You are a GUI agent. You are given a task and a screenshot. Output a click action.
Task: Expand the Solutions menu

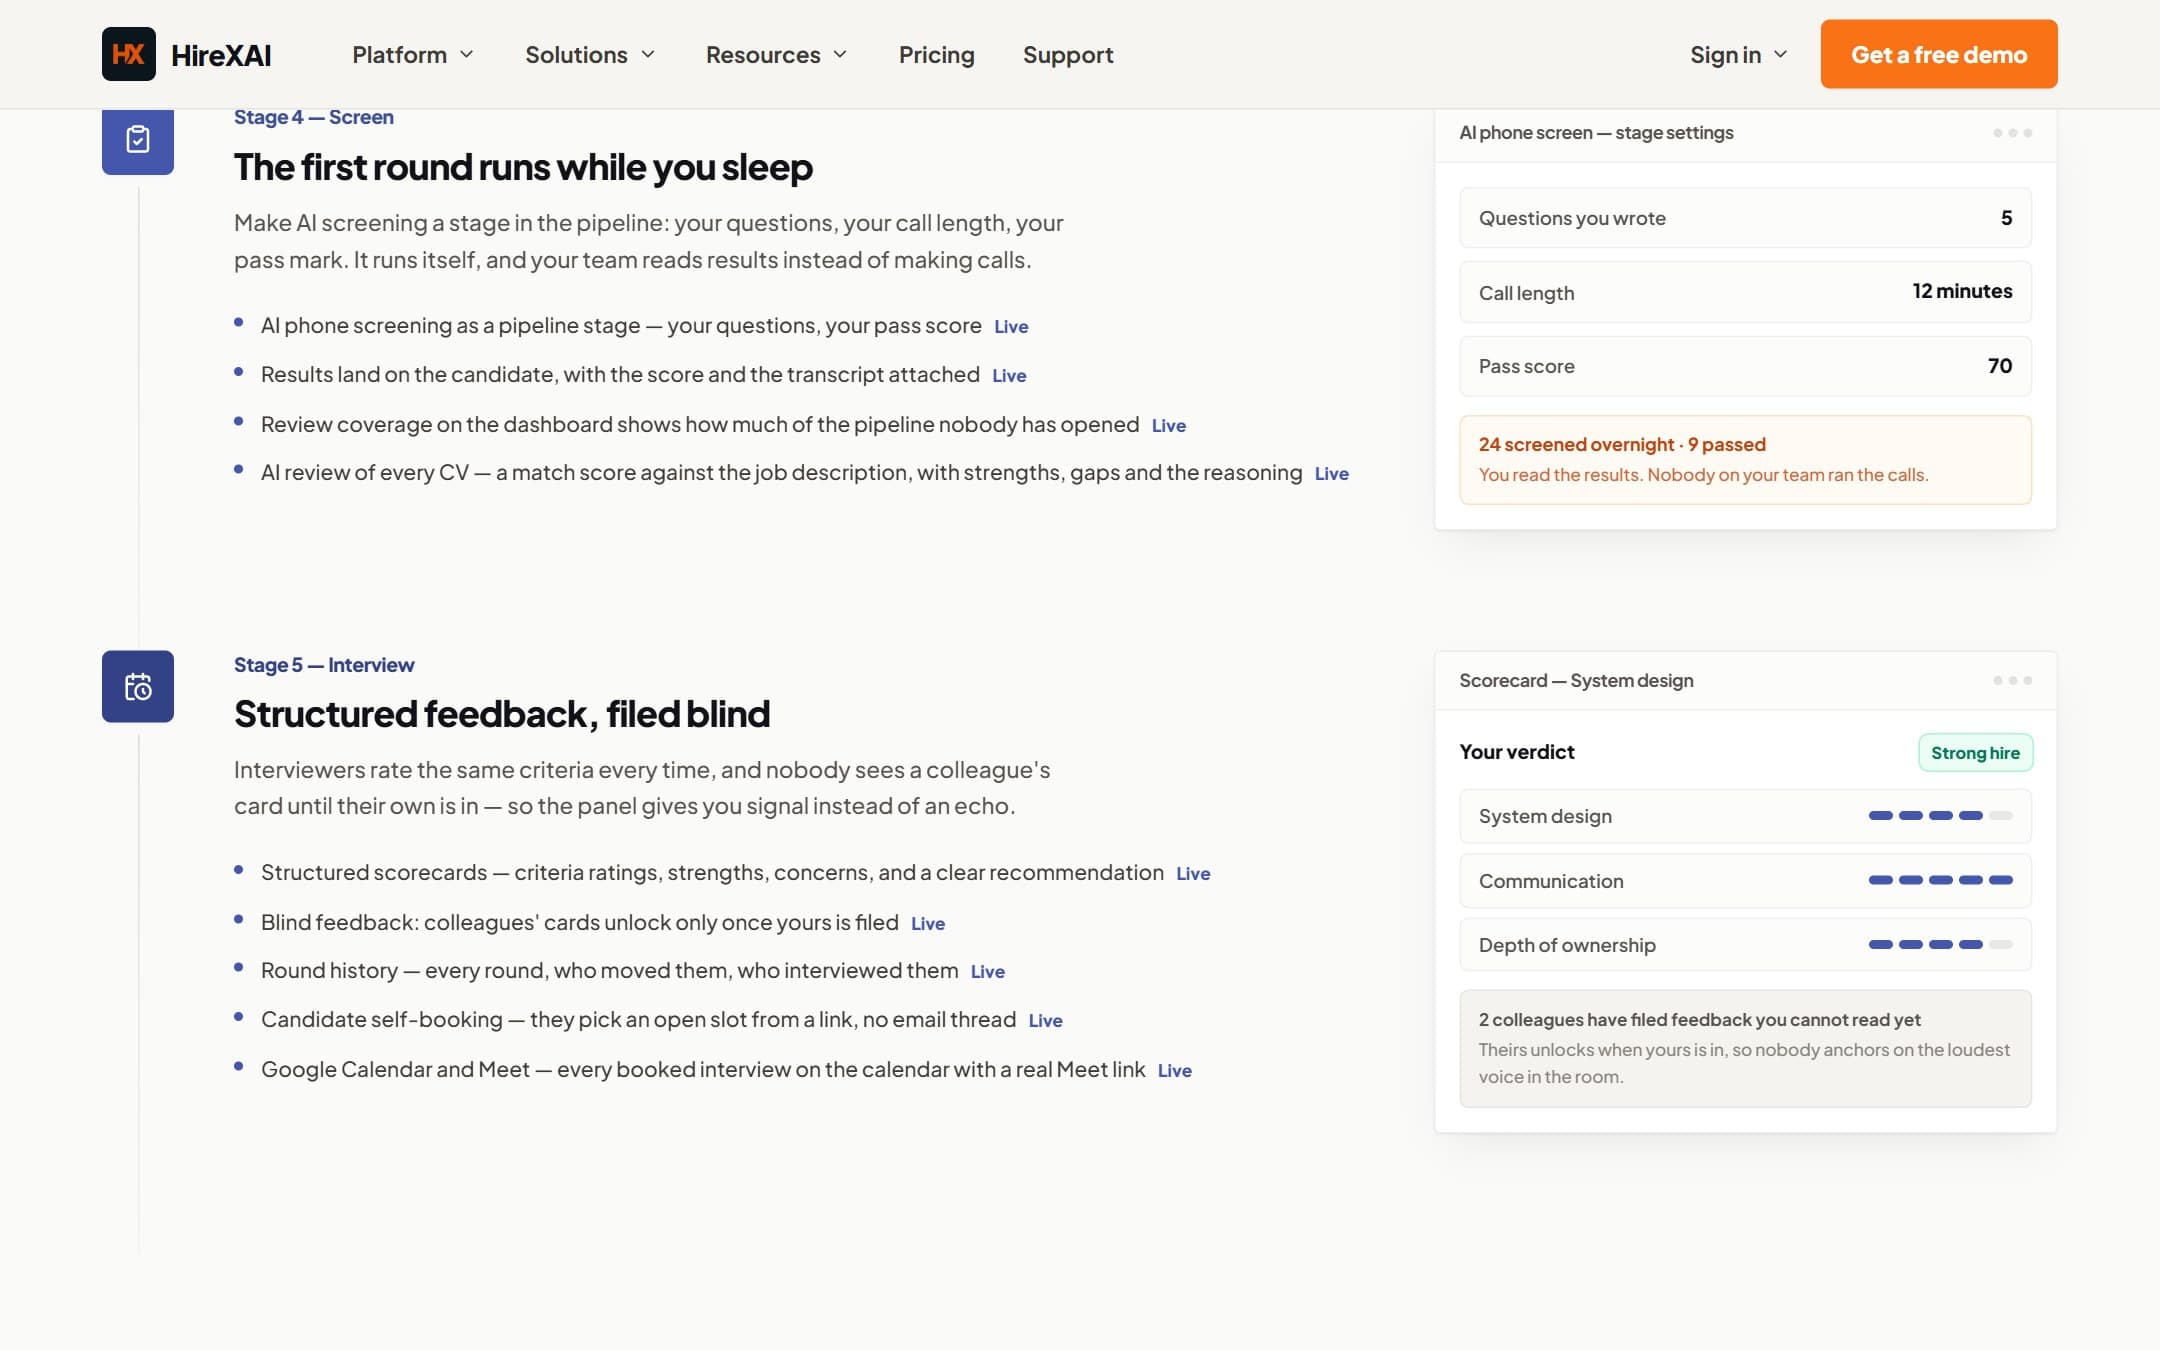pos(590,55)
